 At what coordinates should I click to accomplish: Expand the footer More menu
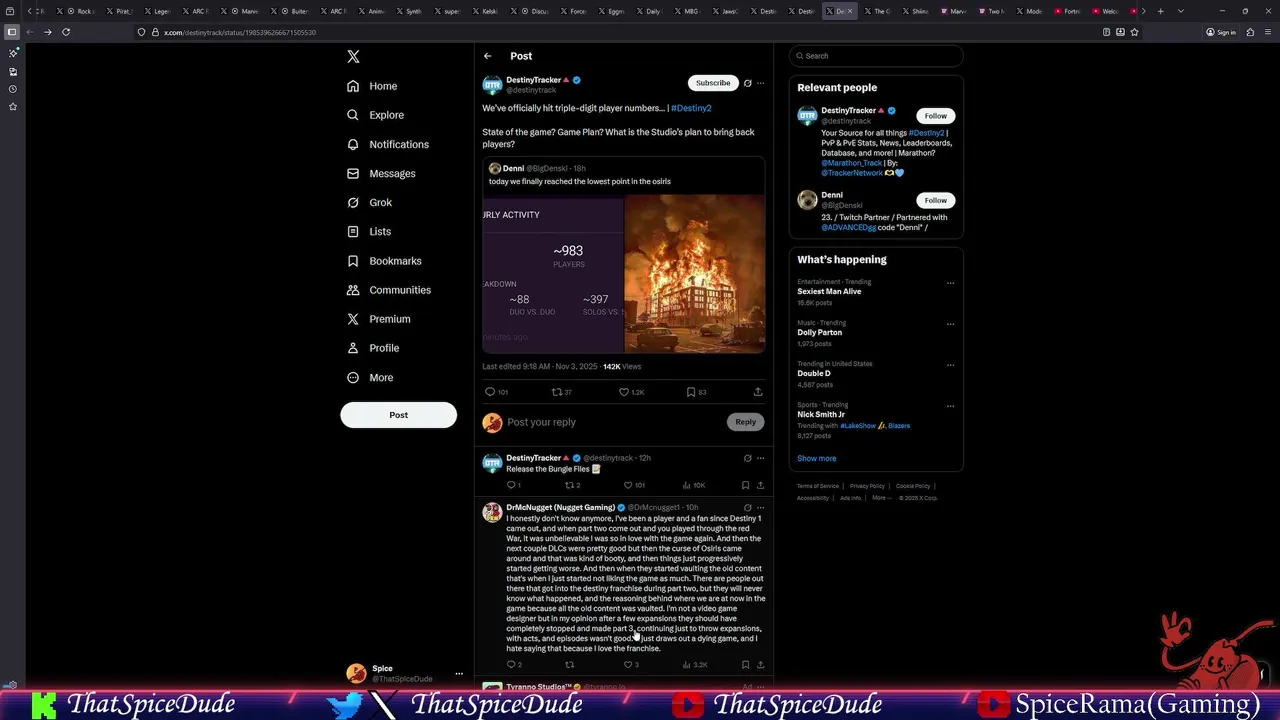coord(880,498)
